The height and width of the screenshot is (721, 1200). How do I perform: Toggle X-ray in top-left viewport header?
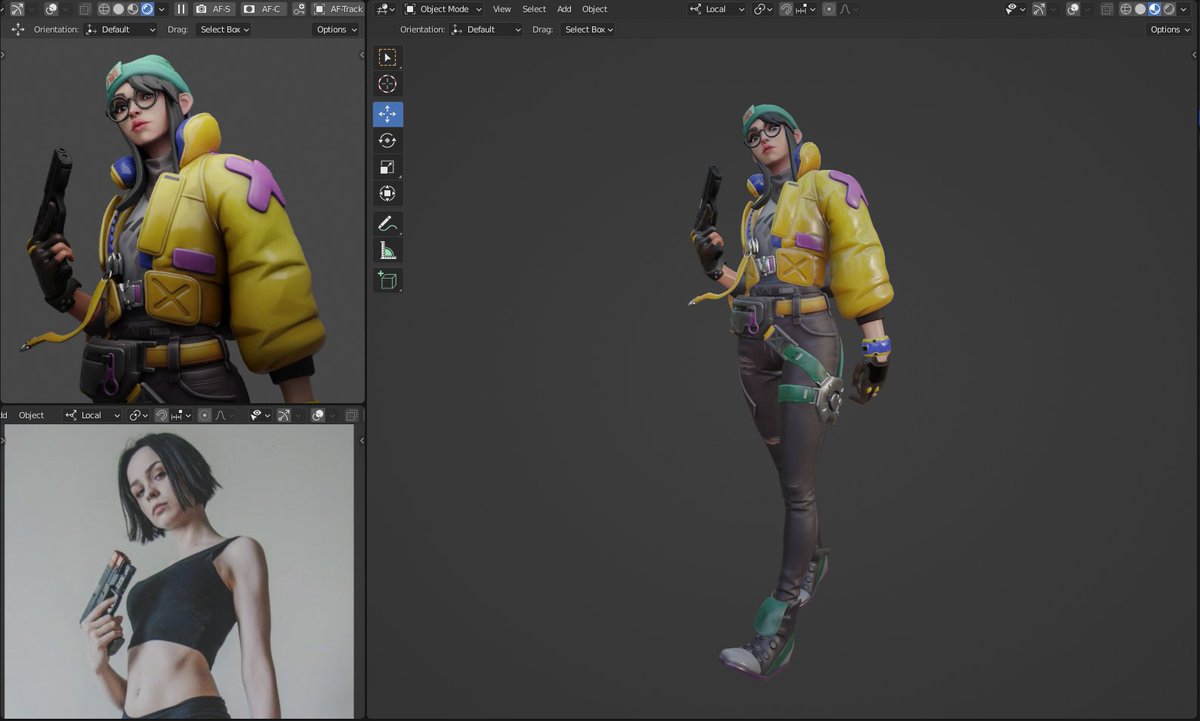tap(84, 9)
